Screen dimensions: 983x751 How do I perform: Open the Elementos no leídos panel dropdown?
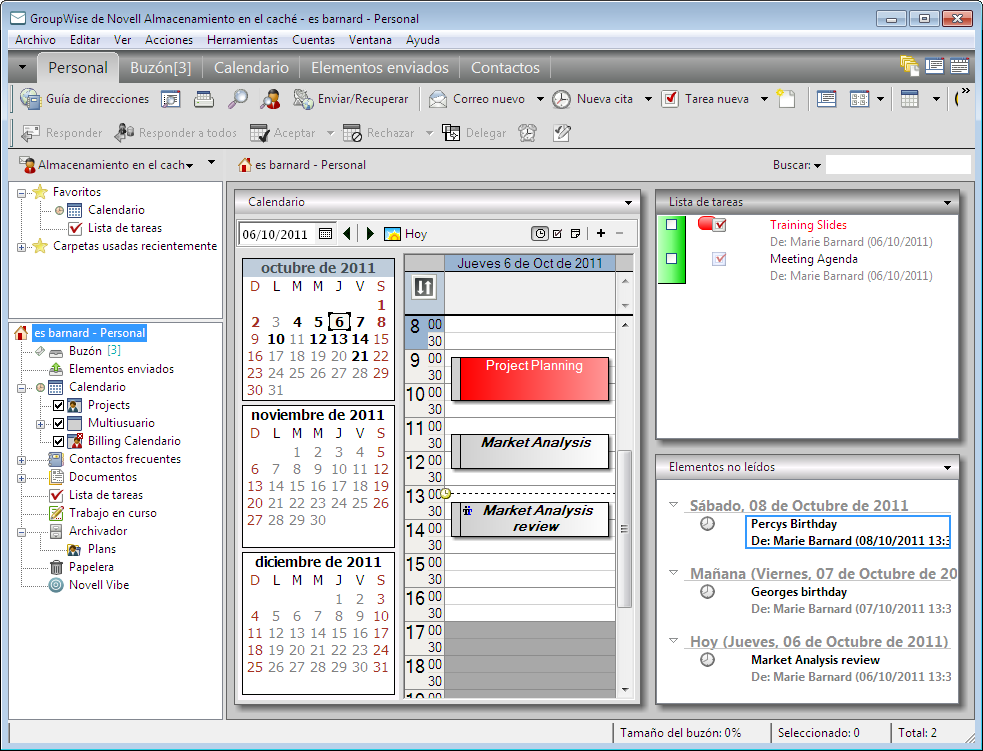pos(947,468)
